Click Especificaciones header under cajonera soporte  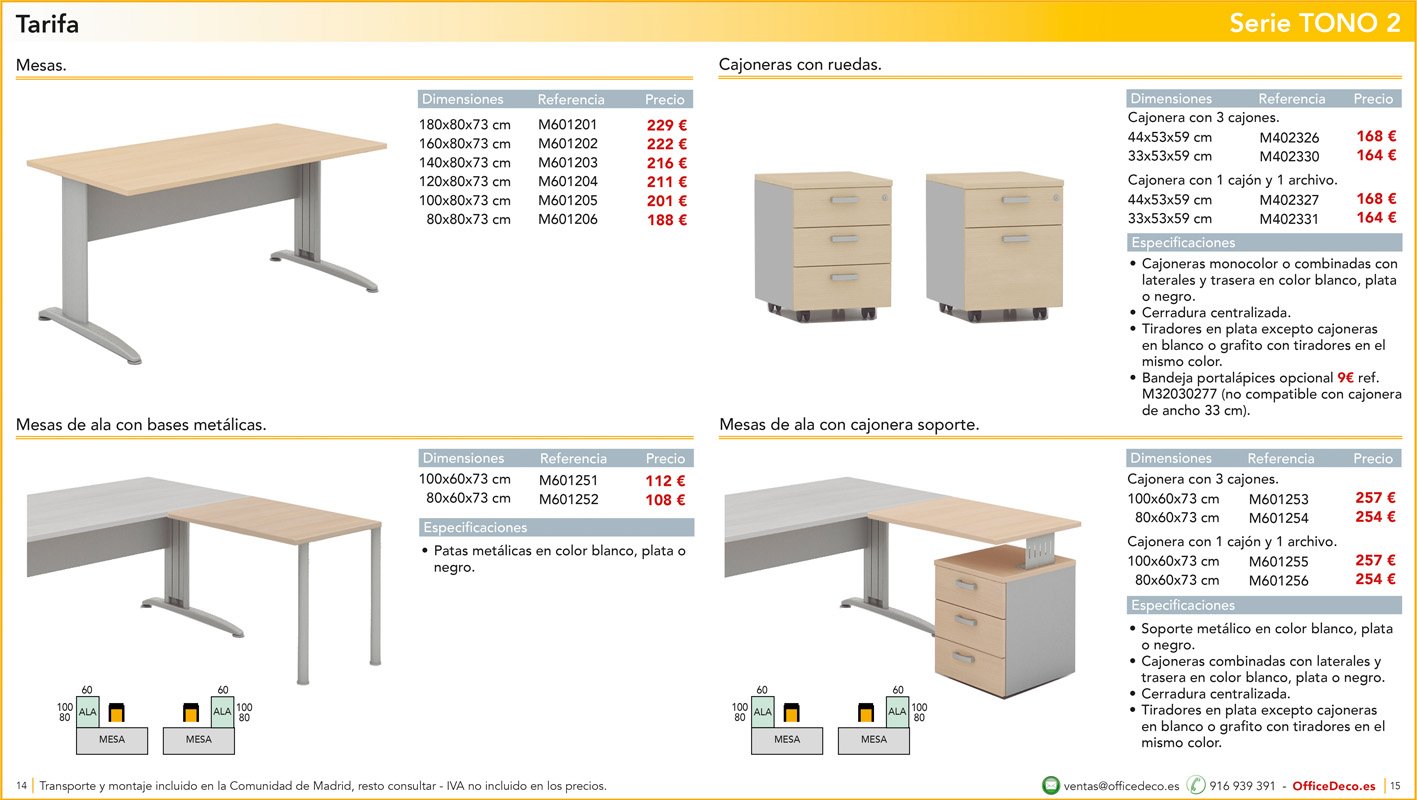[x=1264, y=606]
